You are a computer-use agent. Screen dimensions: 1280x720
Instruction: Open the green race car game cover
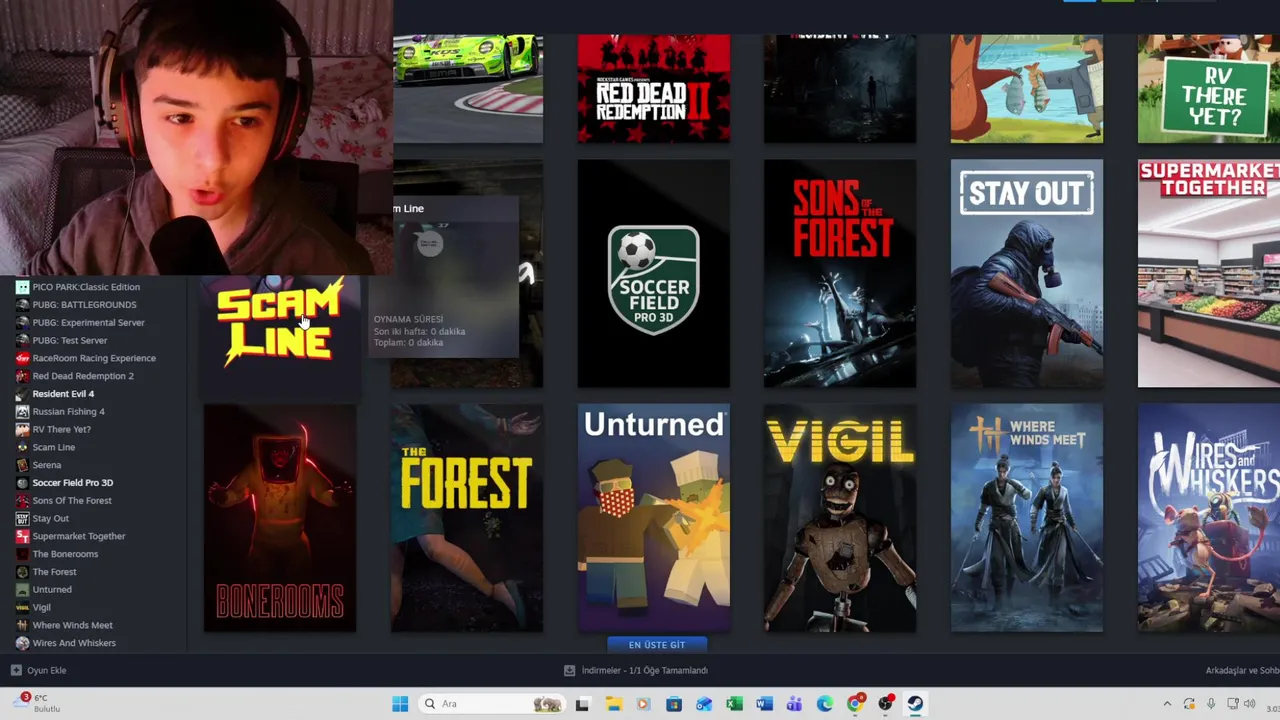coord(468,89)
